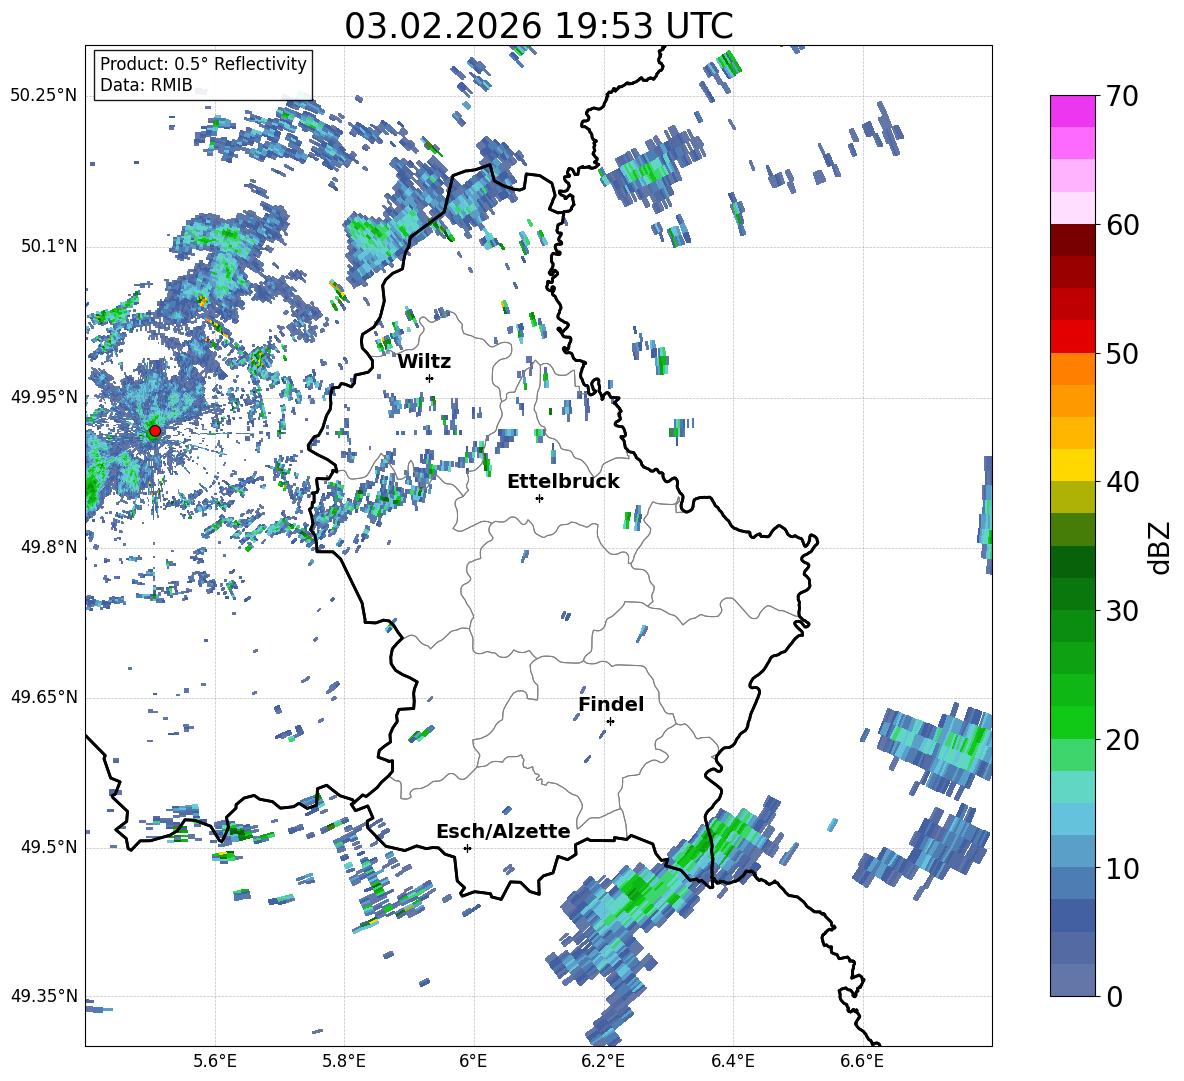
Task: Click the Wiltz station cross marker
Action: click(x=429, y=378)
